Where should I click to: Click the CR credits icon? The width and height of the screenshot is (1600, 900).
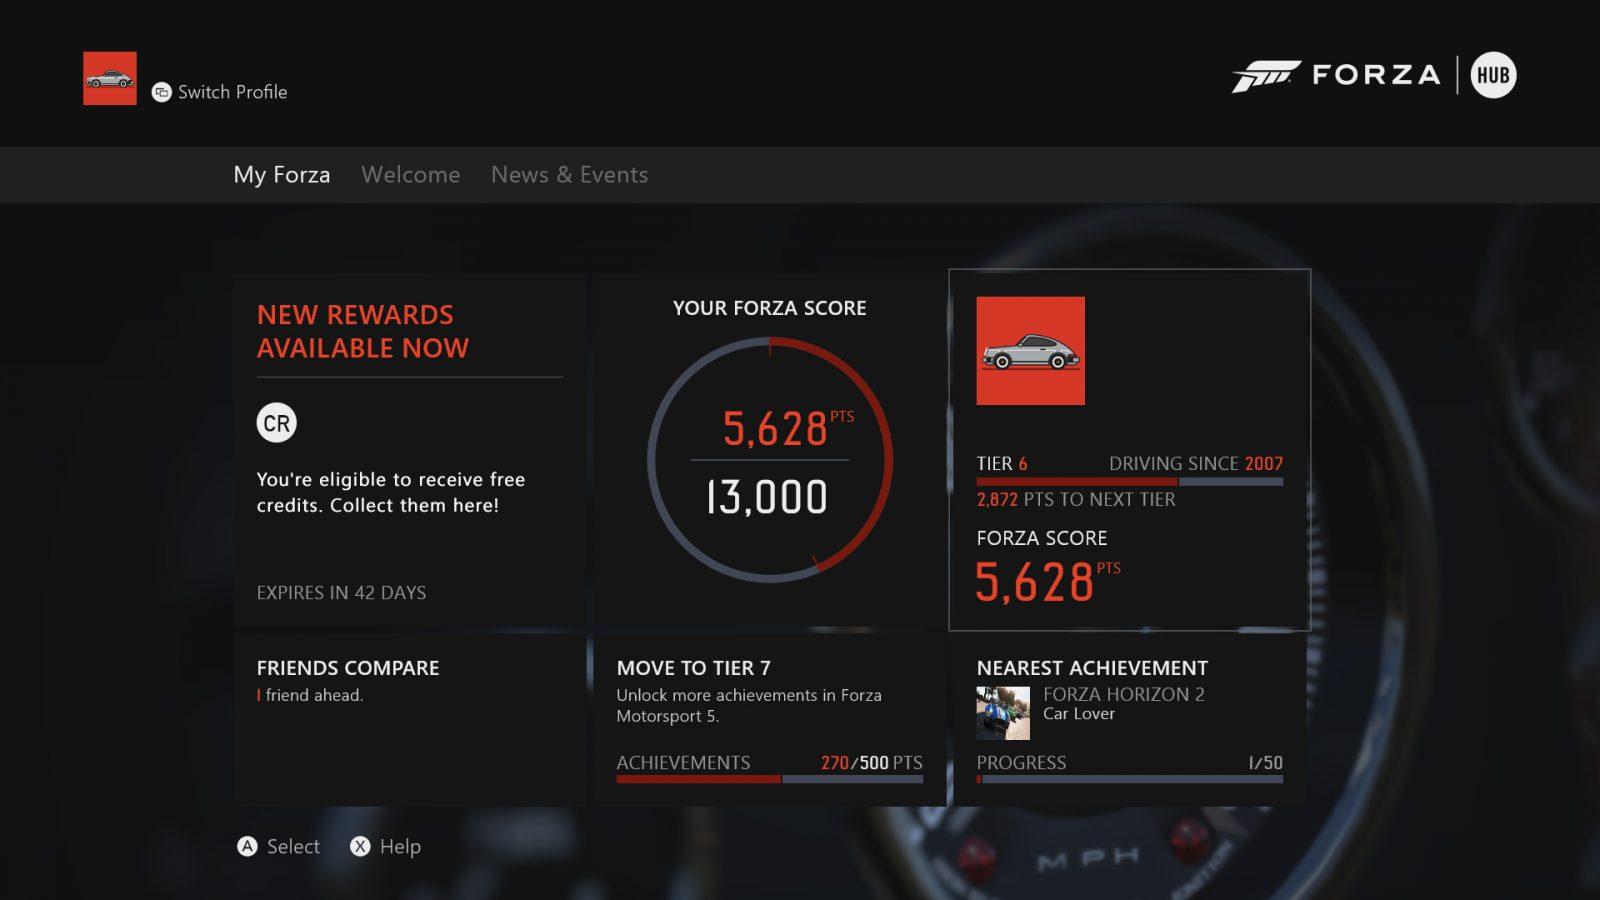coord(277,423)
